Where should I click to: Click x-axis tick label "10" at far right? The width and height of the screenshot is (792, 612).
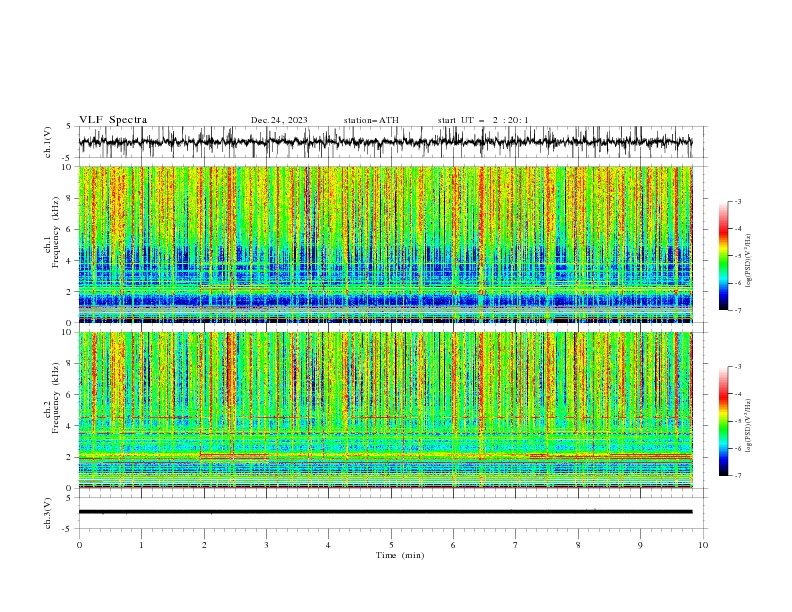click(x=703, y=545)
